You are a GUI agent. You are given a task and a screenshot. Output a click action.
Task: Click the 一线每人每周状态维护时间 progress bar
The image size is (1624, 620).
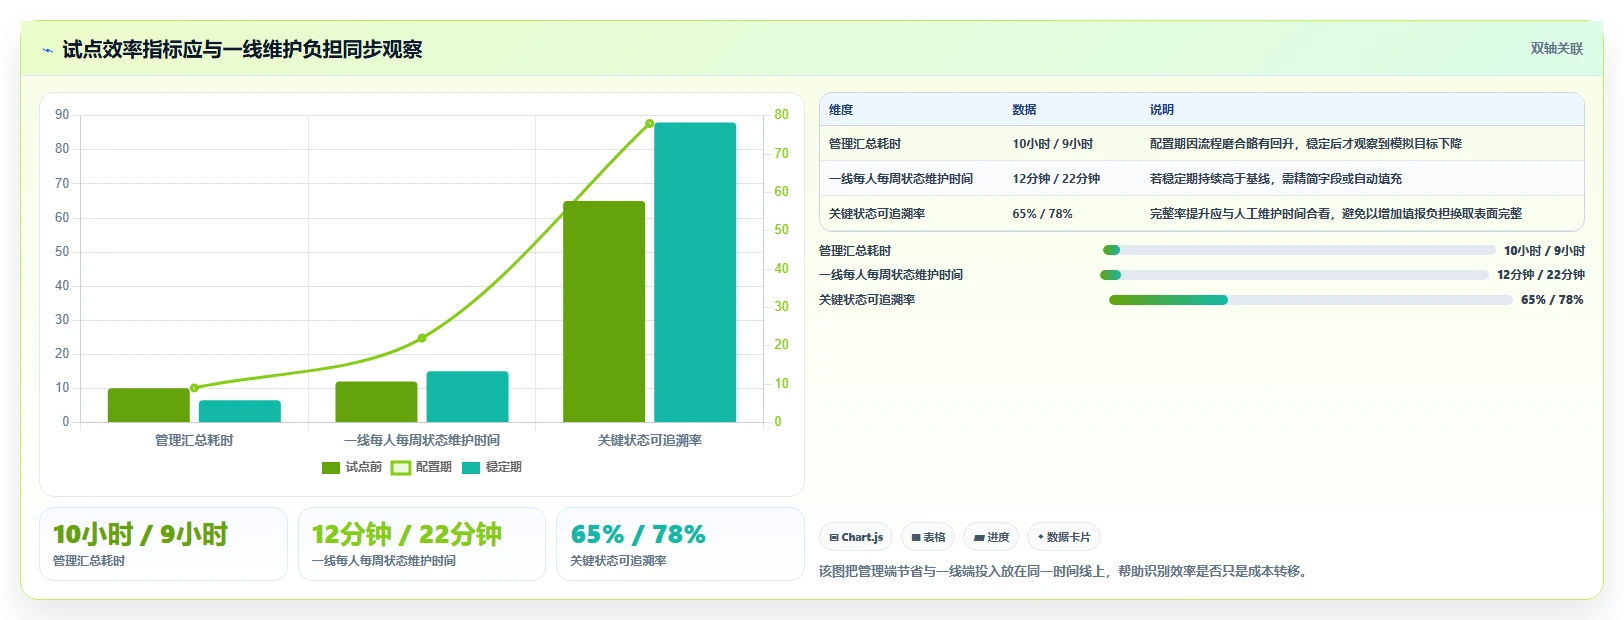point(1294,275)
